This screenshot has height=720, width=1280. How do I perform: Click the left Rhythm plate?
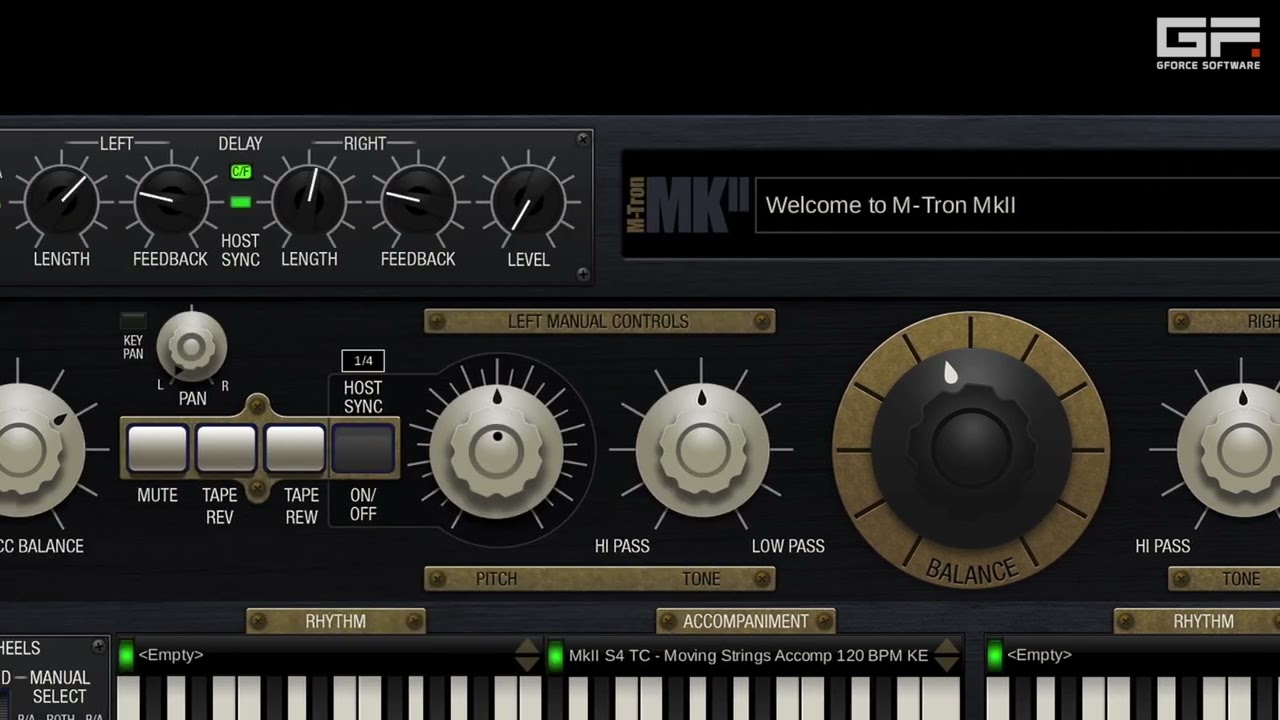click(x=336, y=621)
